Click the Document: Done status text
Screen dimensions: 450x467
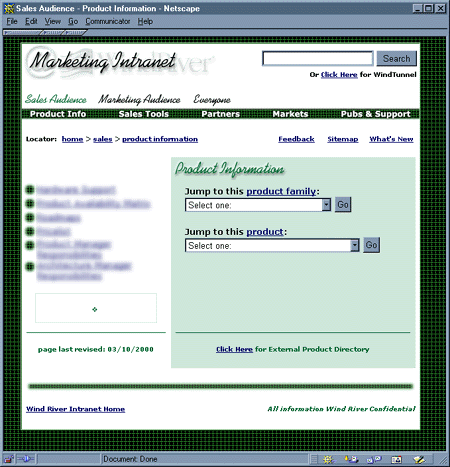coord(130,459)
